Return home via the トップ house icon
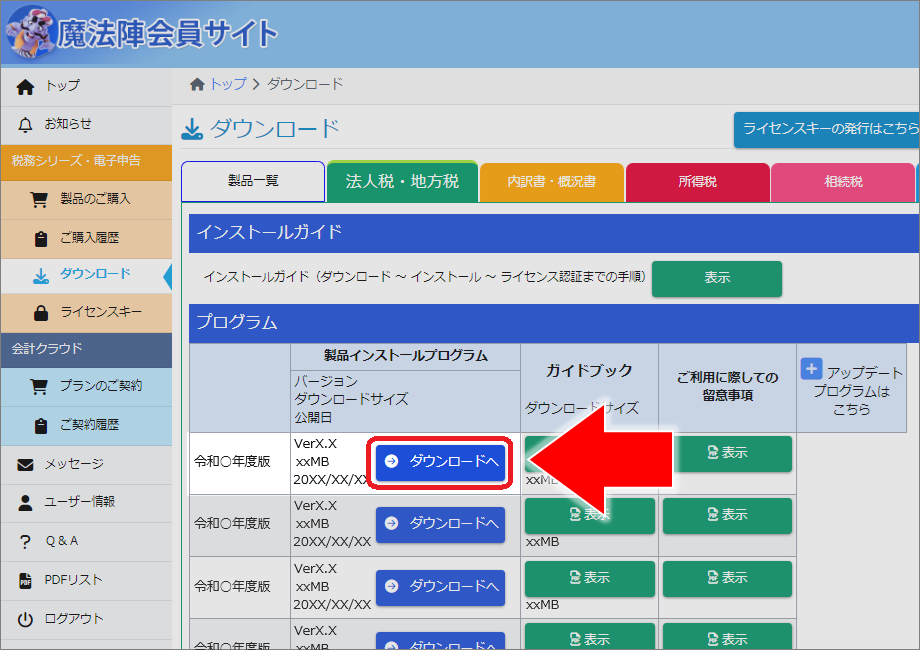Screen dimensions: 920x650 click(25, 87)
